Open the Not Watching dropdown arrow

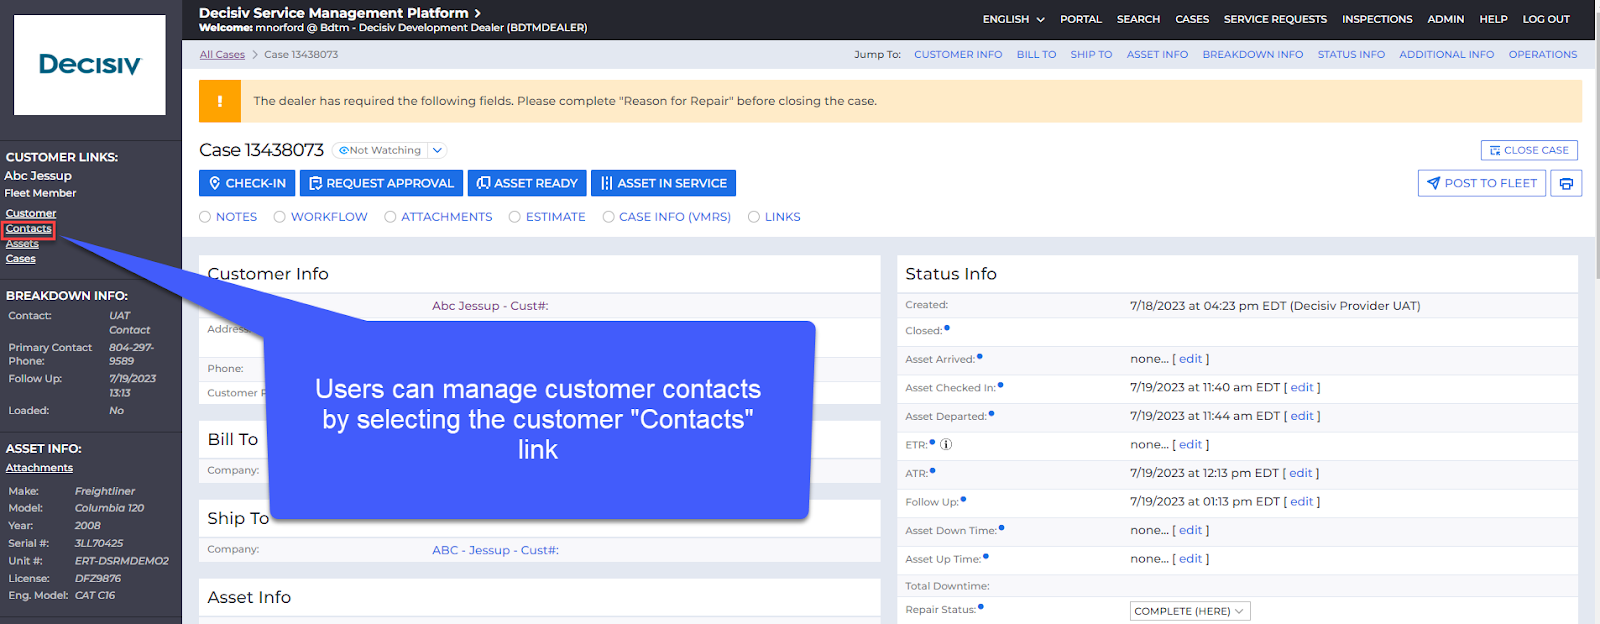(437, 151)
